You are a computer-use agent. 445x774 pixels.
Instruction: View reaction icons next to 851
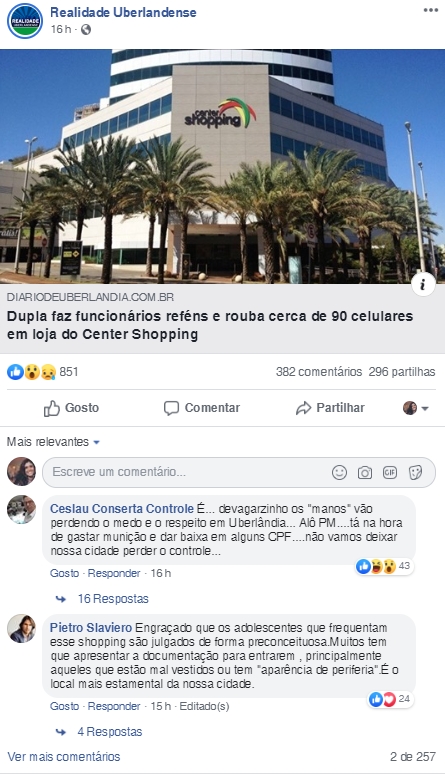(31, 372)
